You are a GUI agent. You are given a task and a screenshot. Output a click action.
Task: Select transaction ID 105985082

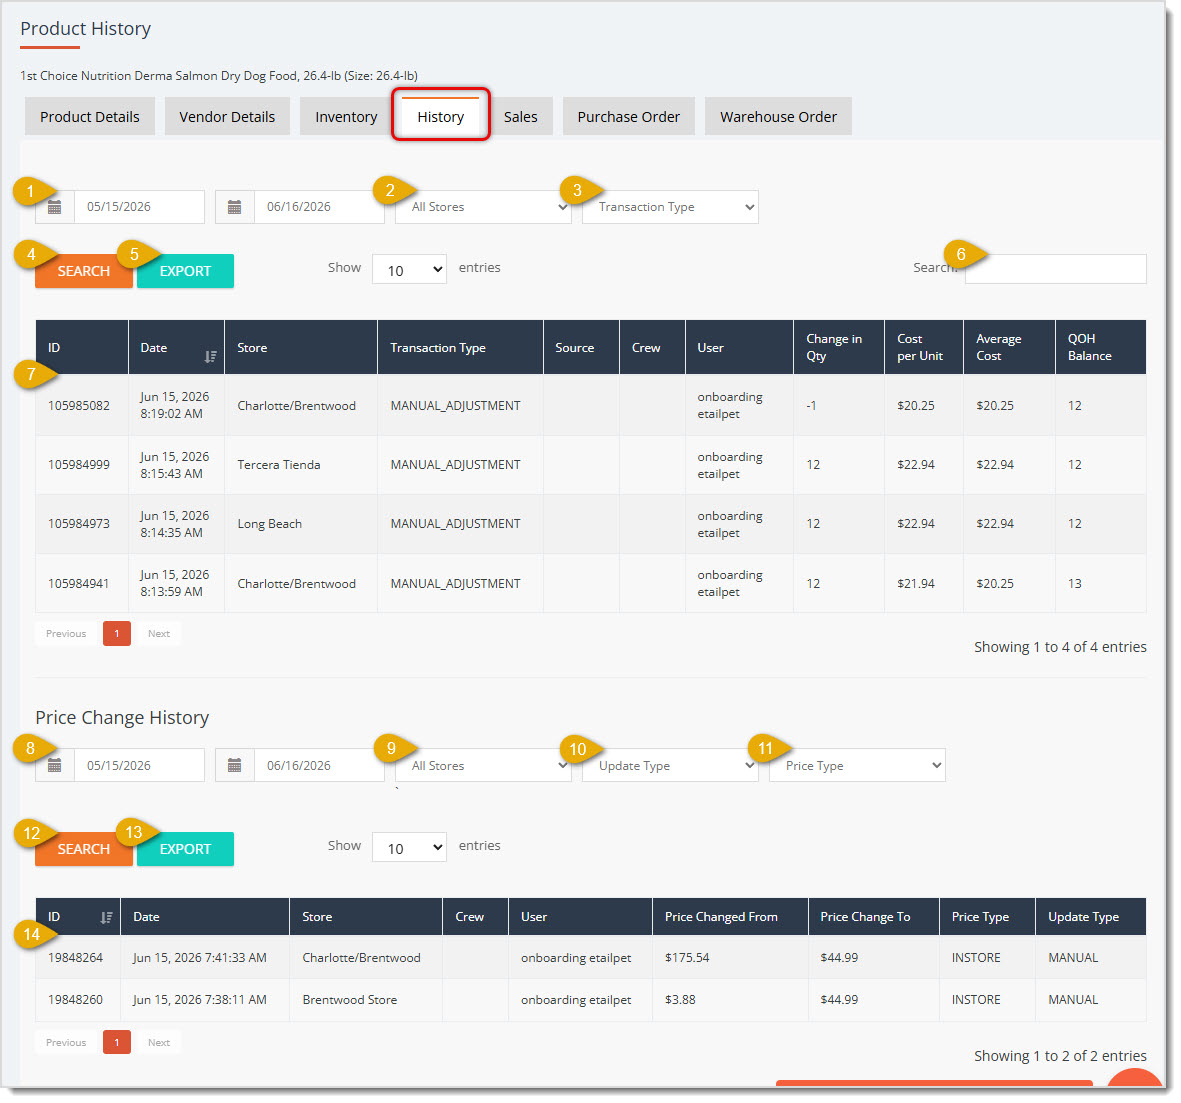pyautogui.click(x=79, y=405)
